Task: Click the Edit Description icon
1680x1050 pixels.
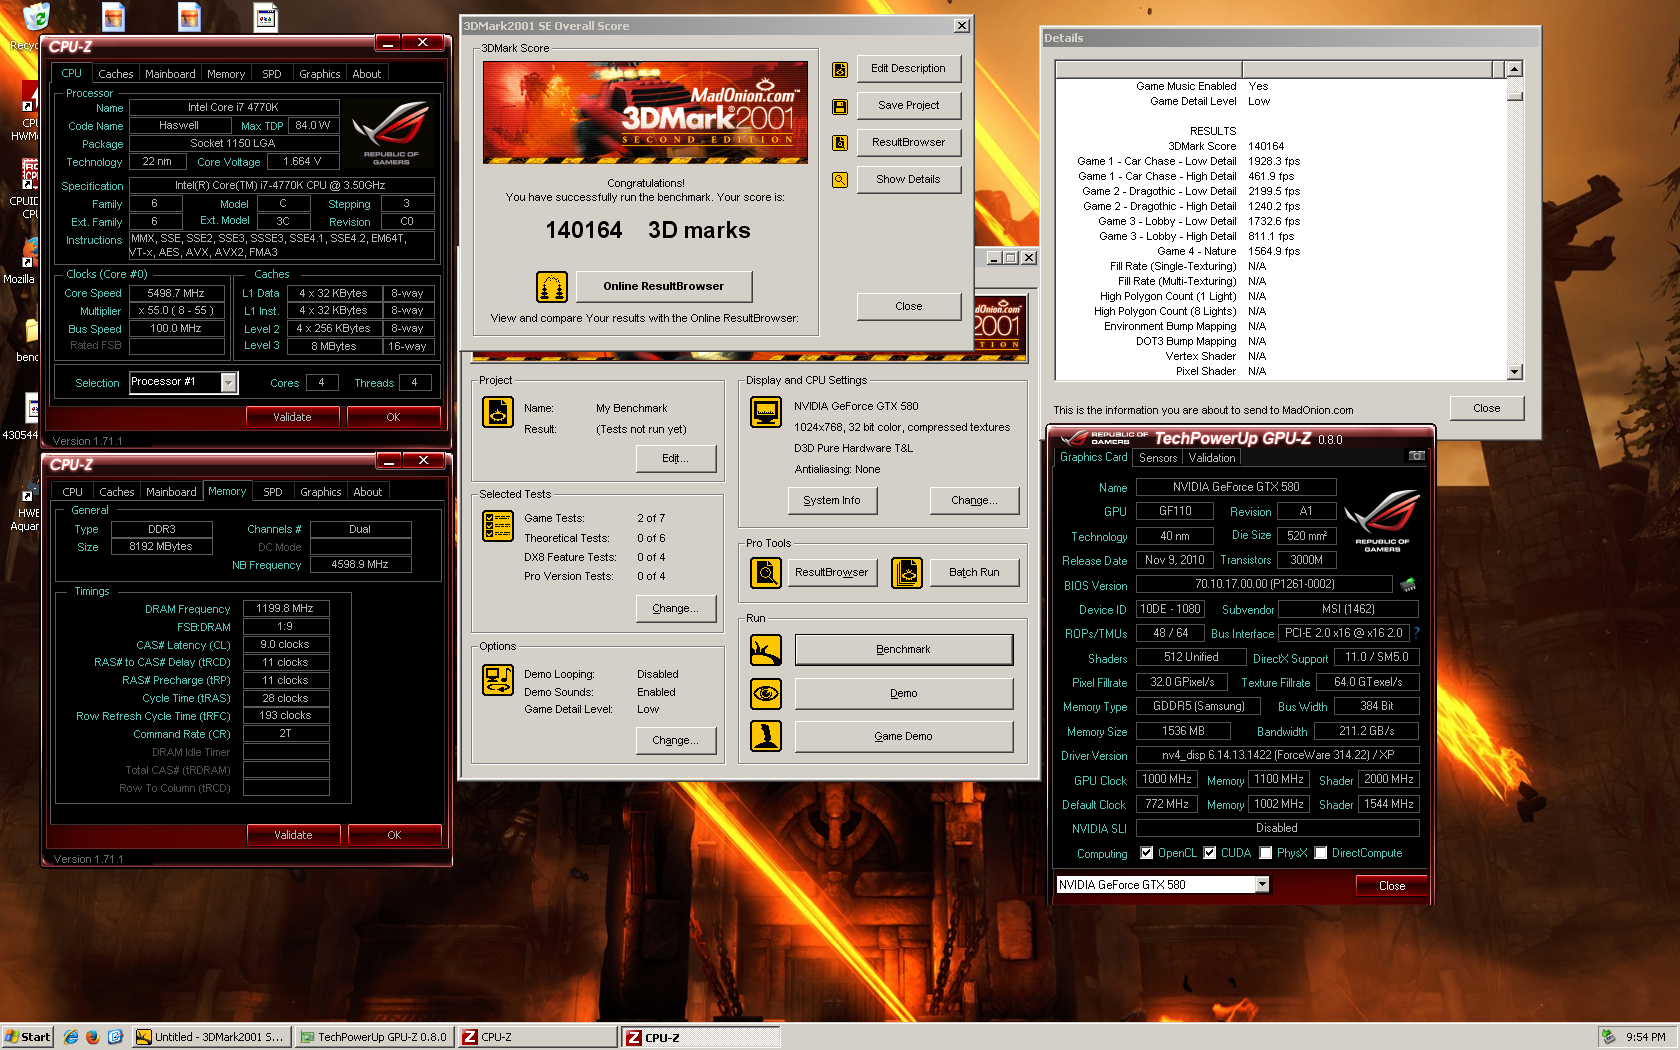Action: click(x=840, y=69)
